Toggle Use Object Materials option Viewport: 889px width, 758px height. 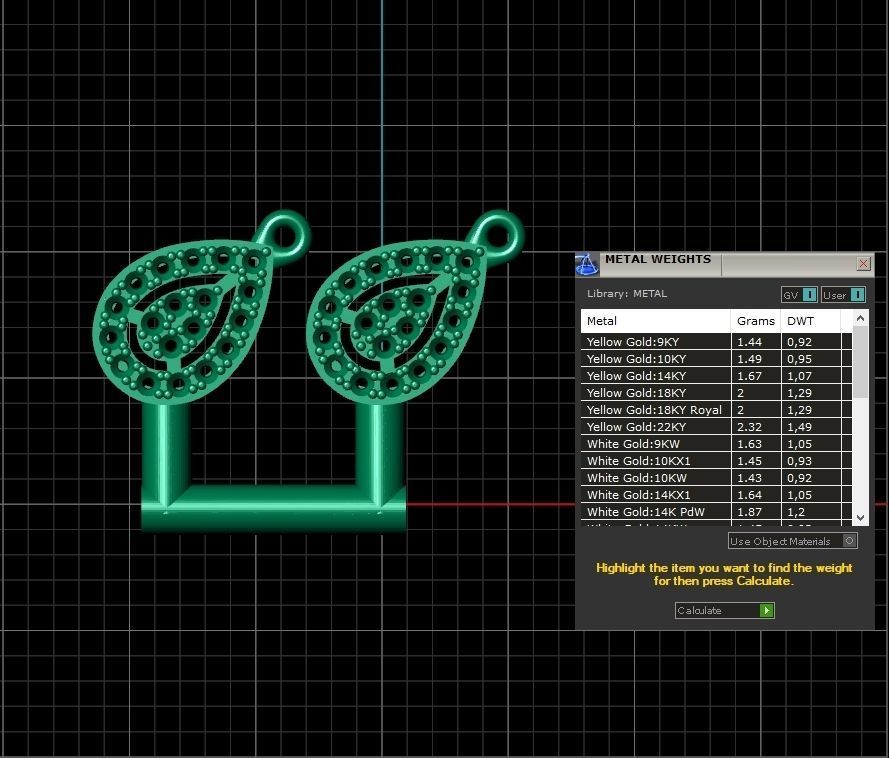[793, 541]
